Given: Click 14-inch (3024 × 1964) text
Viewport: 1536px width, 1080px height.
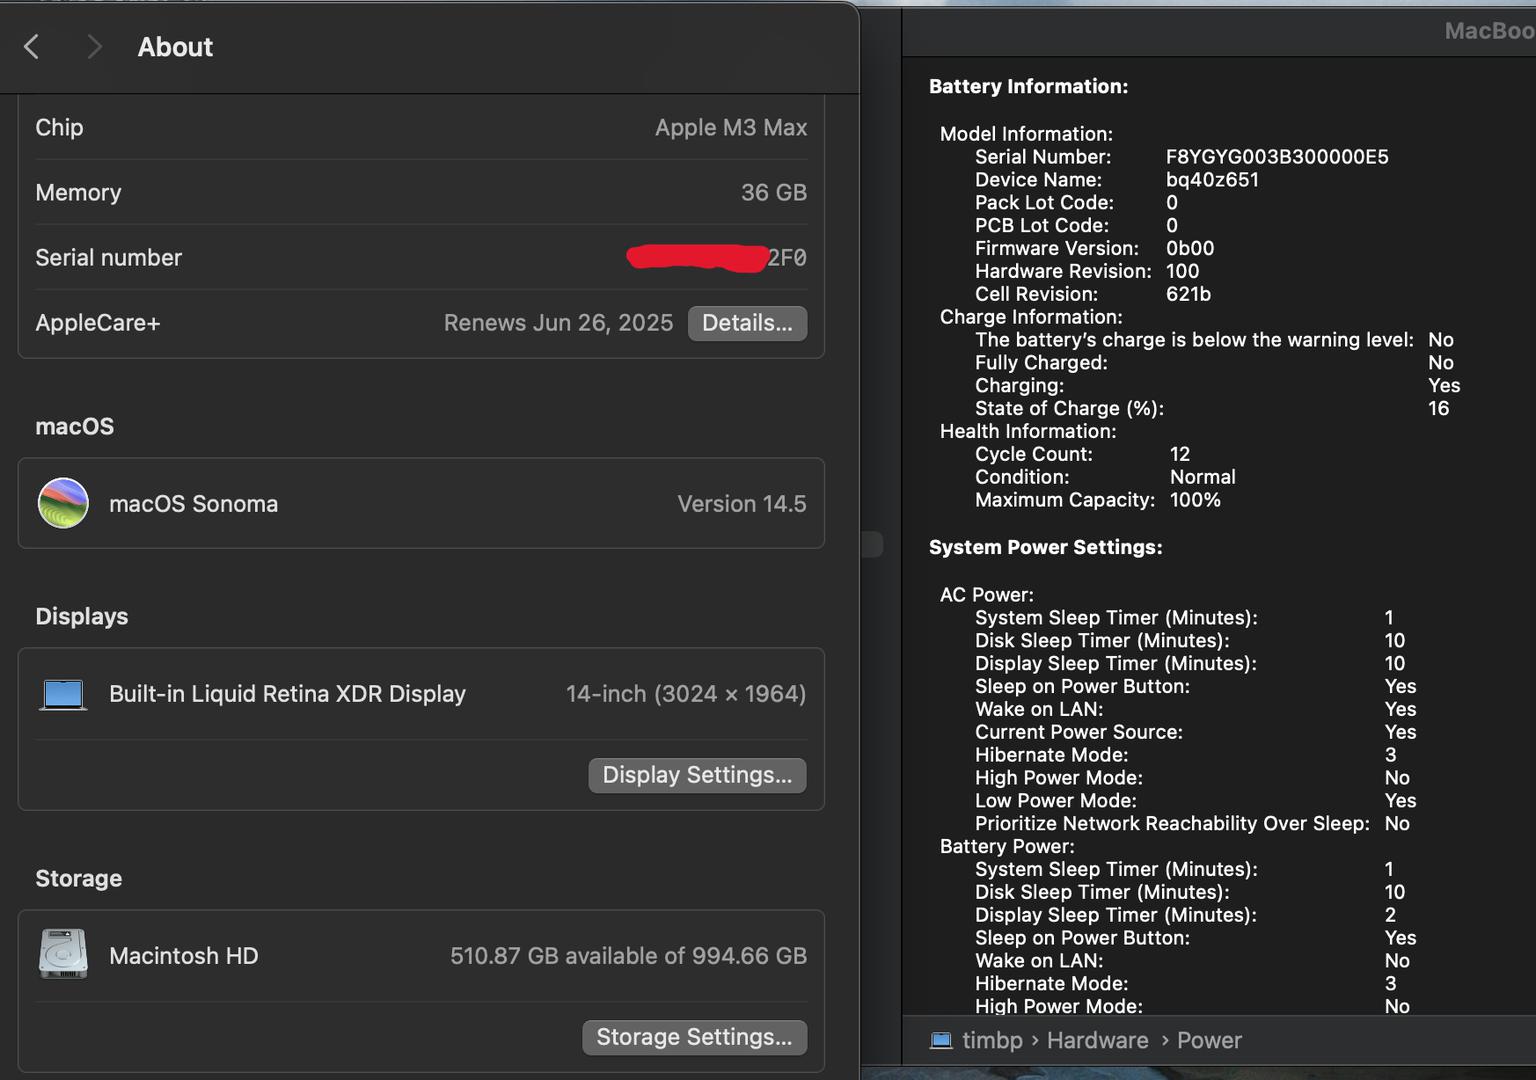Looking at the screenshot, I should [x=686, y=694].
